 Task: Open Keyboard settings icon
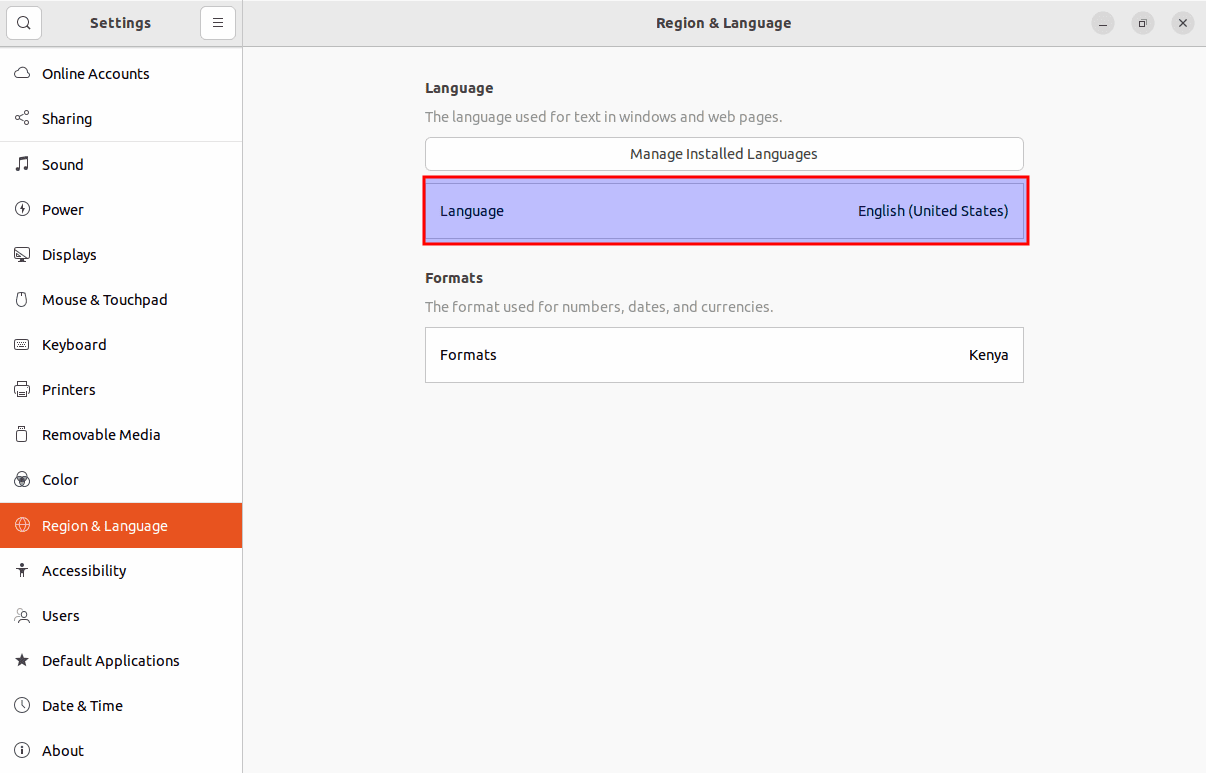(x=21, y=344)
